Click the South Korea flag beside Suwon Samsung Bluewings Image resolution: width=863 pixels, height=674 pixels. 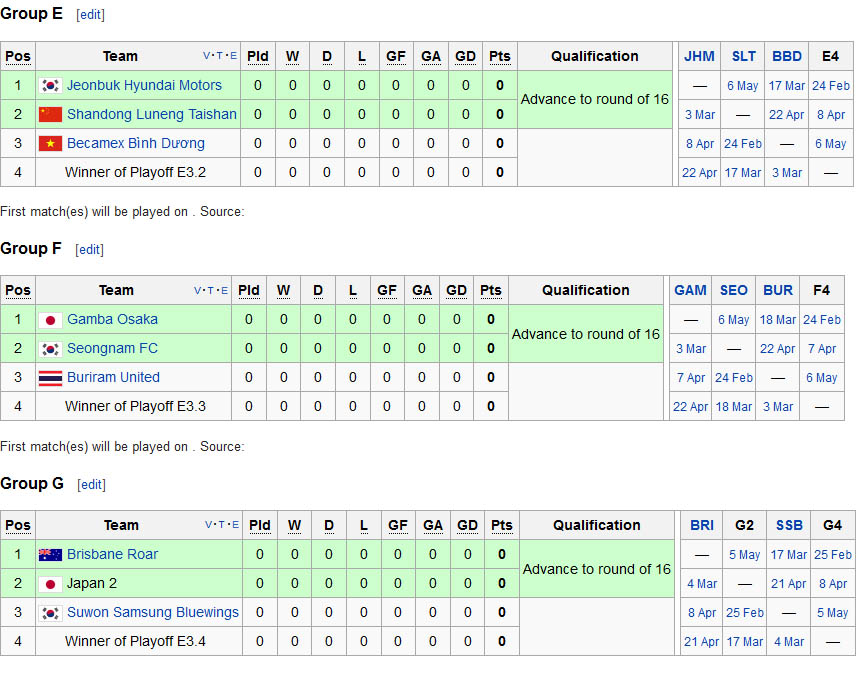[x=50, y=613]
